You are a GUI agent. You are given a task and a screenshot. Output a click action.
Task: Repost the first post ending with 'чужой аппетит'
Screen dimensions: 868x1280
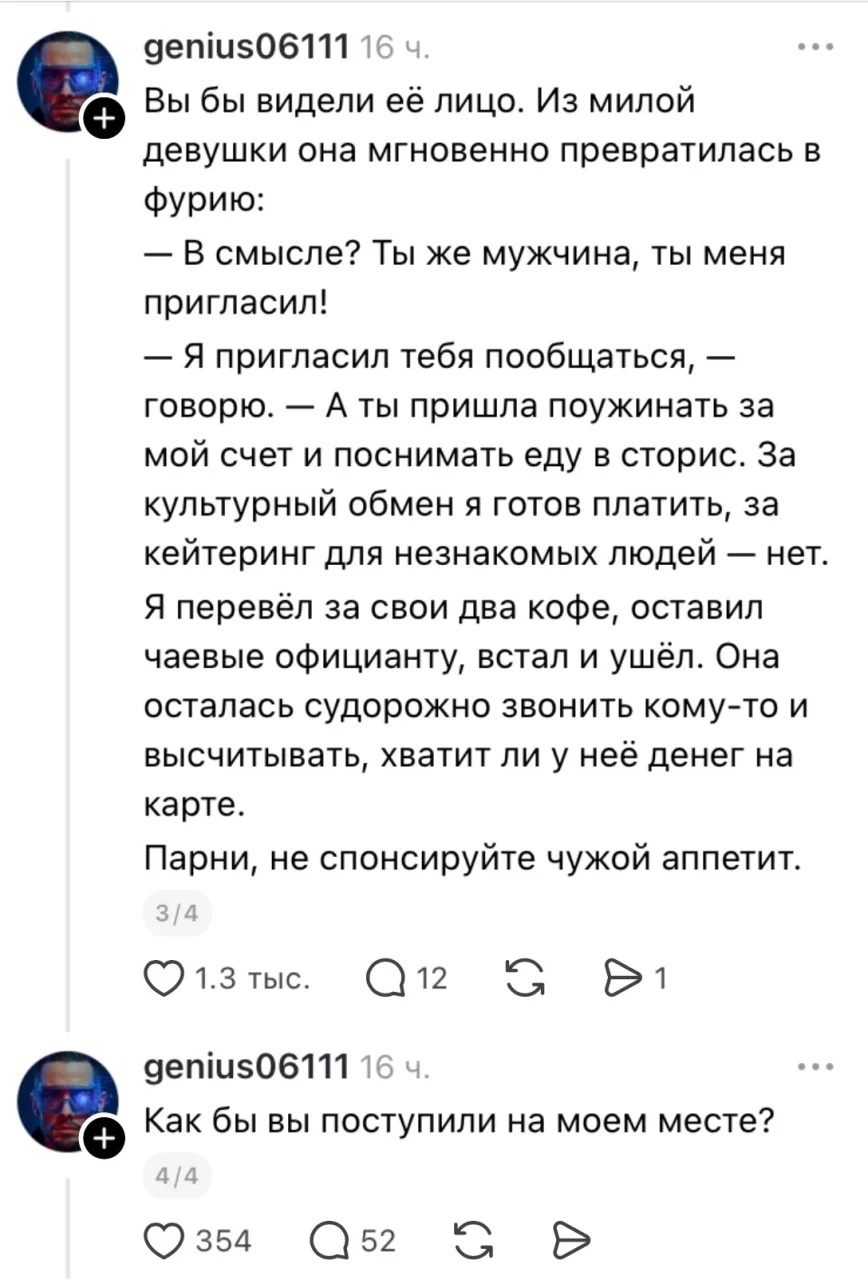point(522,977)
